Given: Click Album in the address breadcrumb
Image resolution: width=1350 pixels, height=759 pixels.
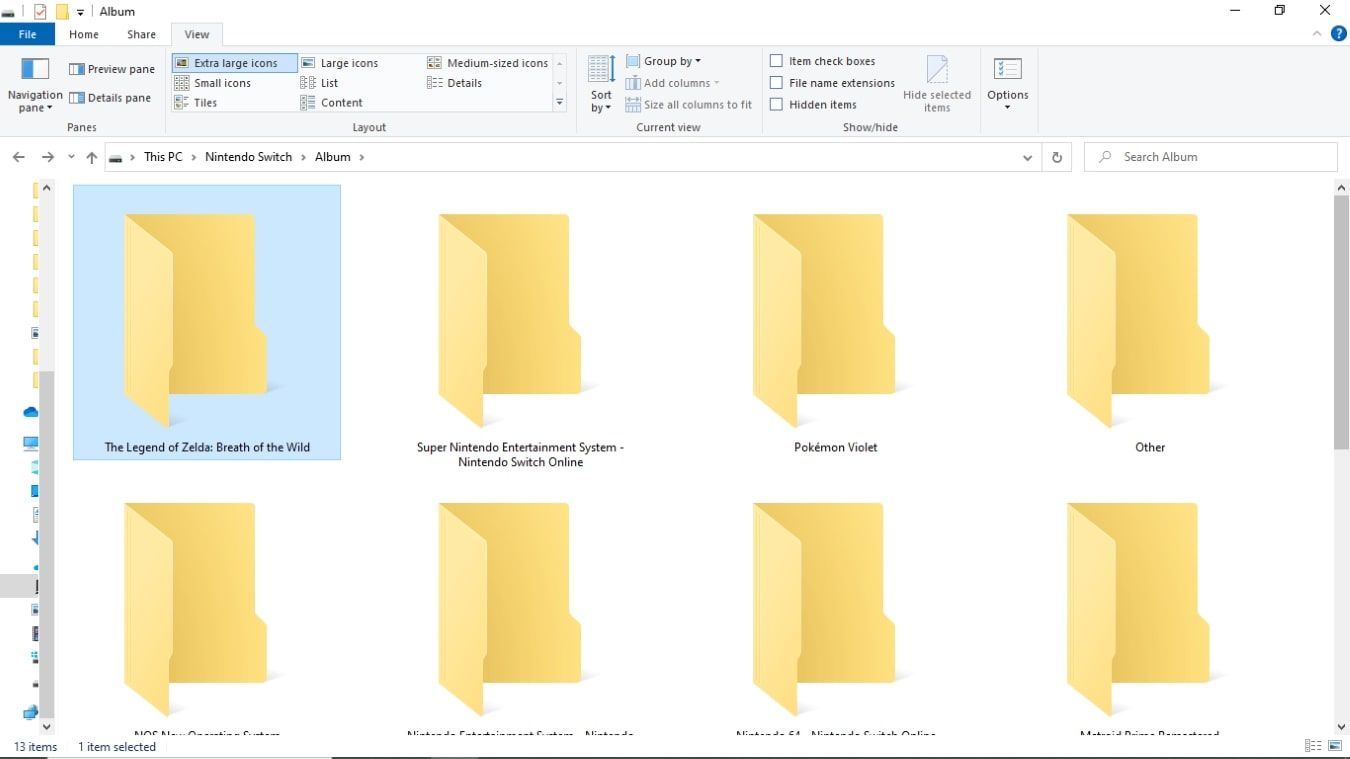Looking at the screenshot, I should click(x=333, y=157).
